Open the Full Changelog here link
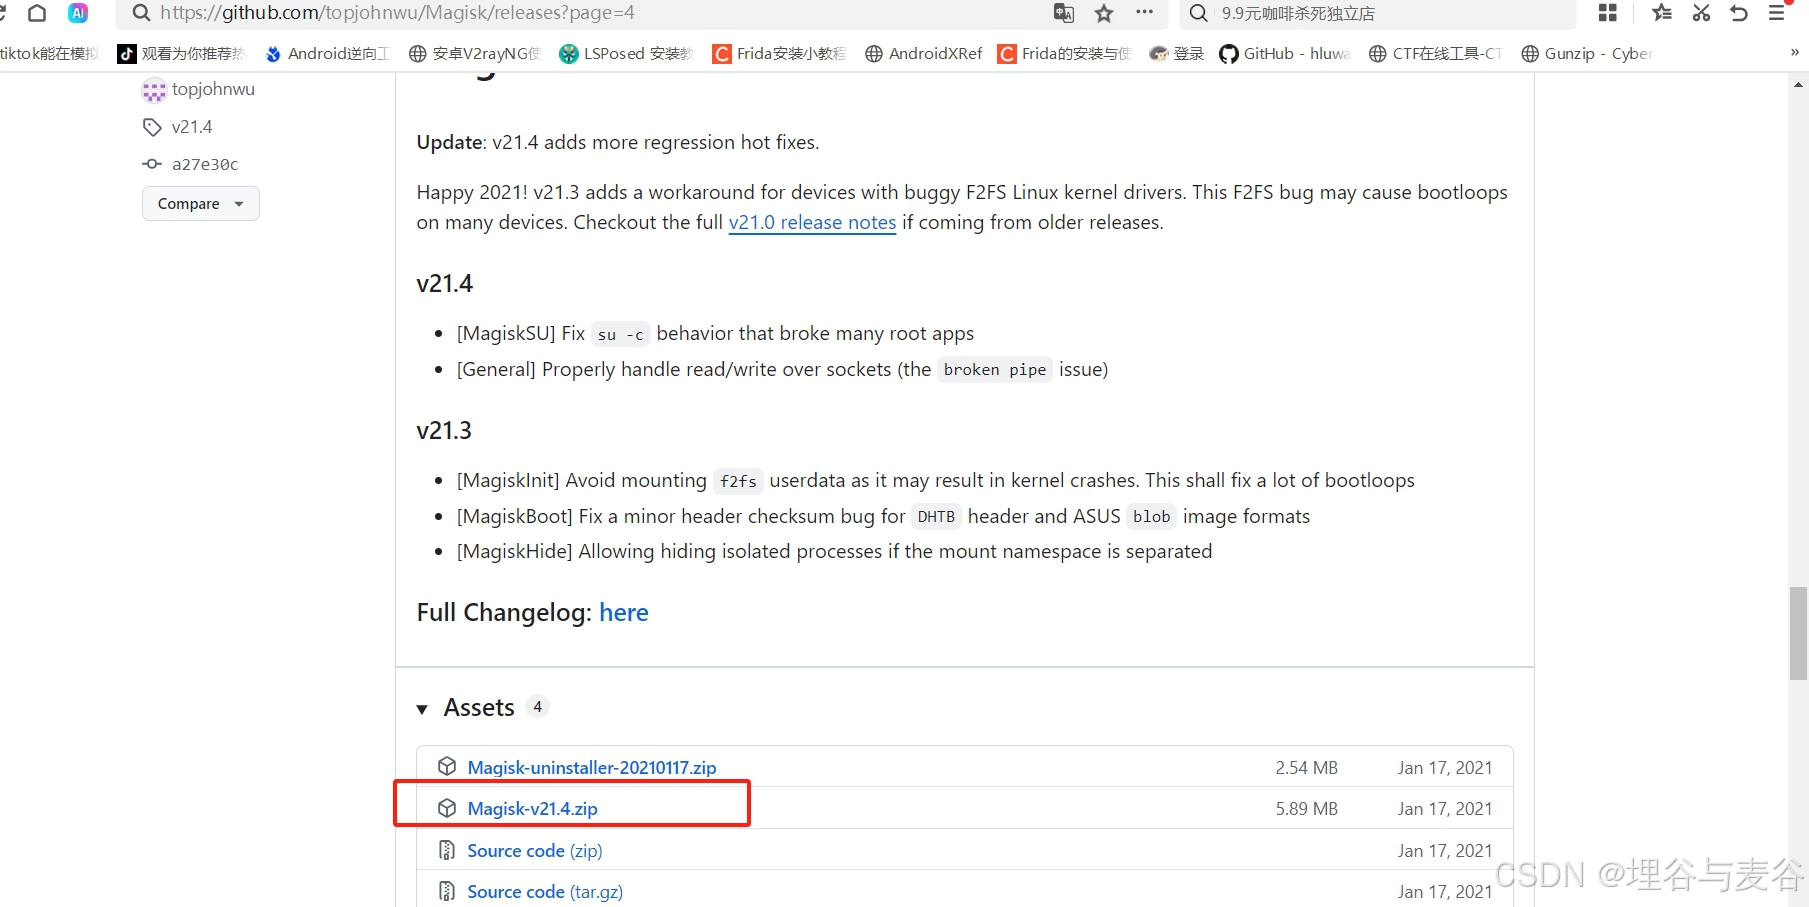The height and width of the screenshot is (907, 1809). coord(624,612)
